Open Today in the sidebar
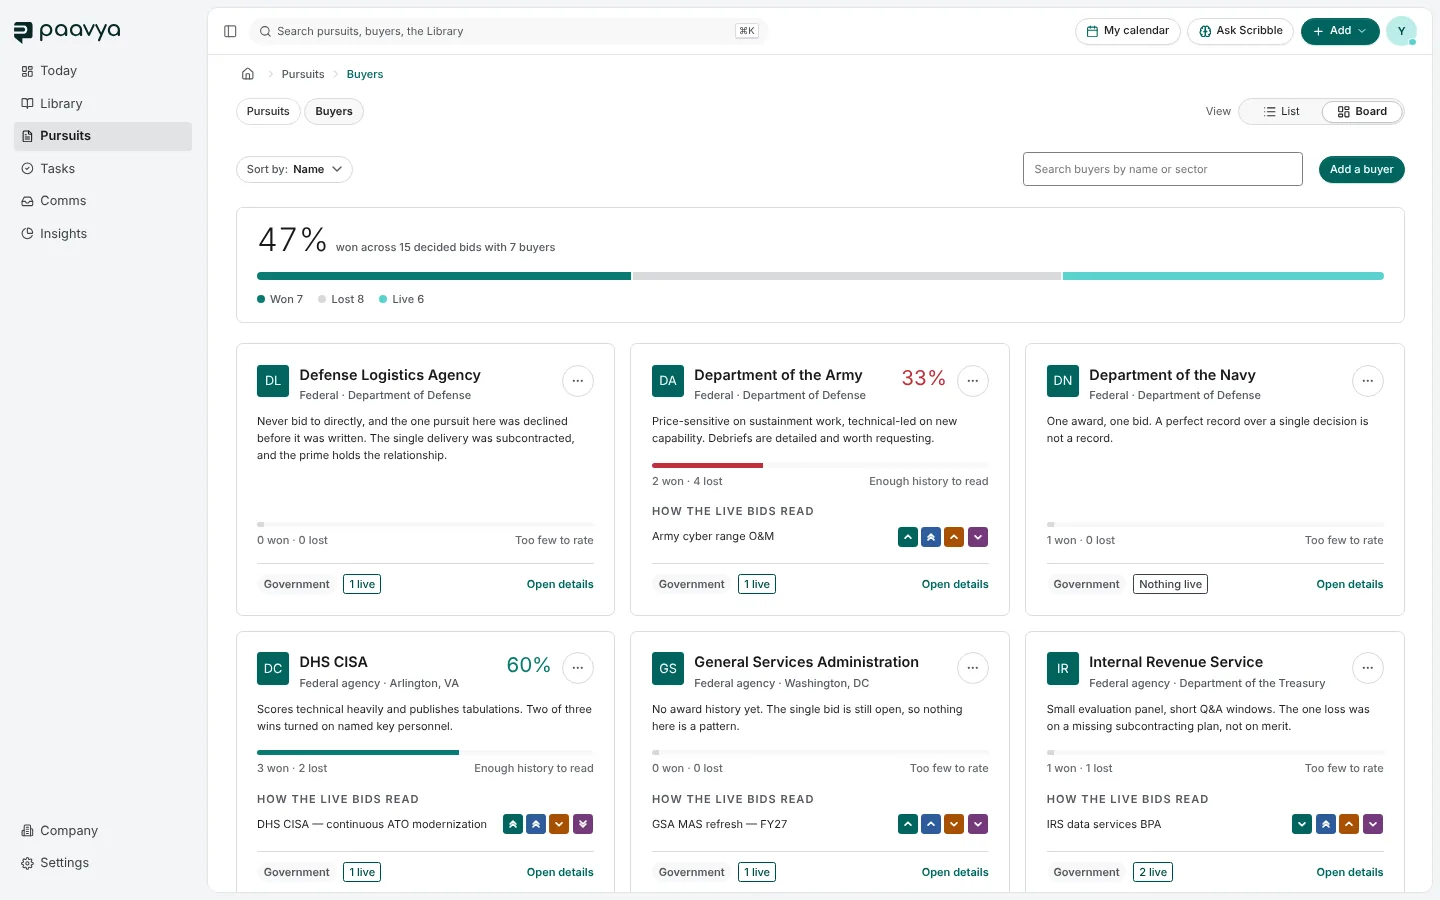The height and width of the screenshot is (900, 1440). pyautogui.click(x=103, y=71)
